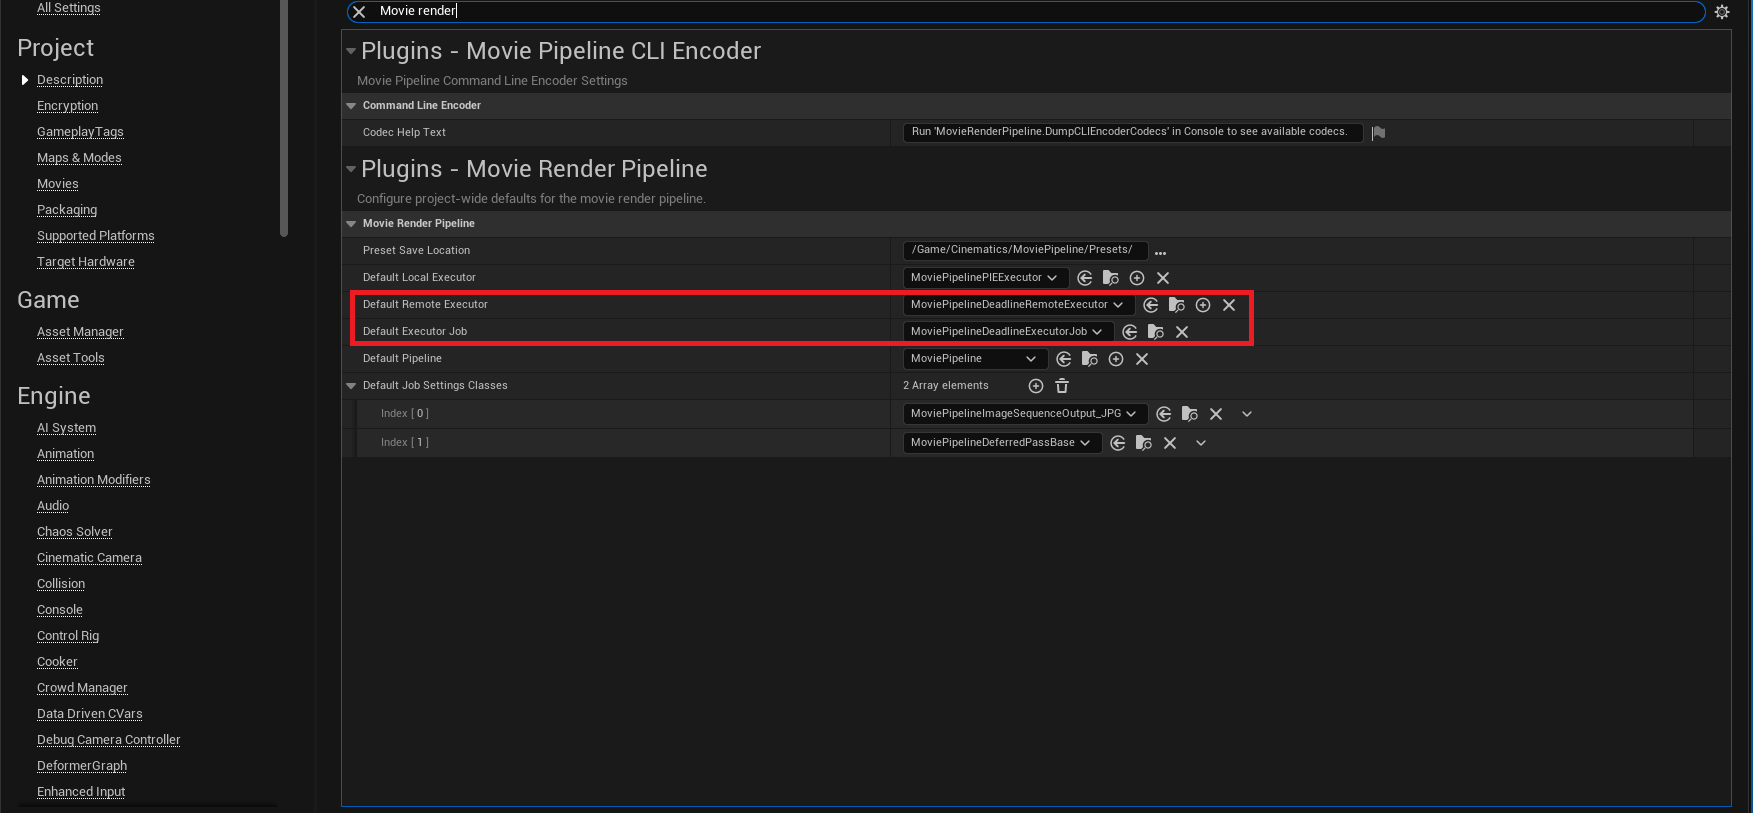The height and width of the screenshot is (813, 1753).
Task: Collapse the Command Line Encoder category
Action: (351, 106)
